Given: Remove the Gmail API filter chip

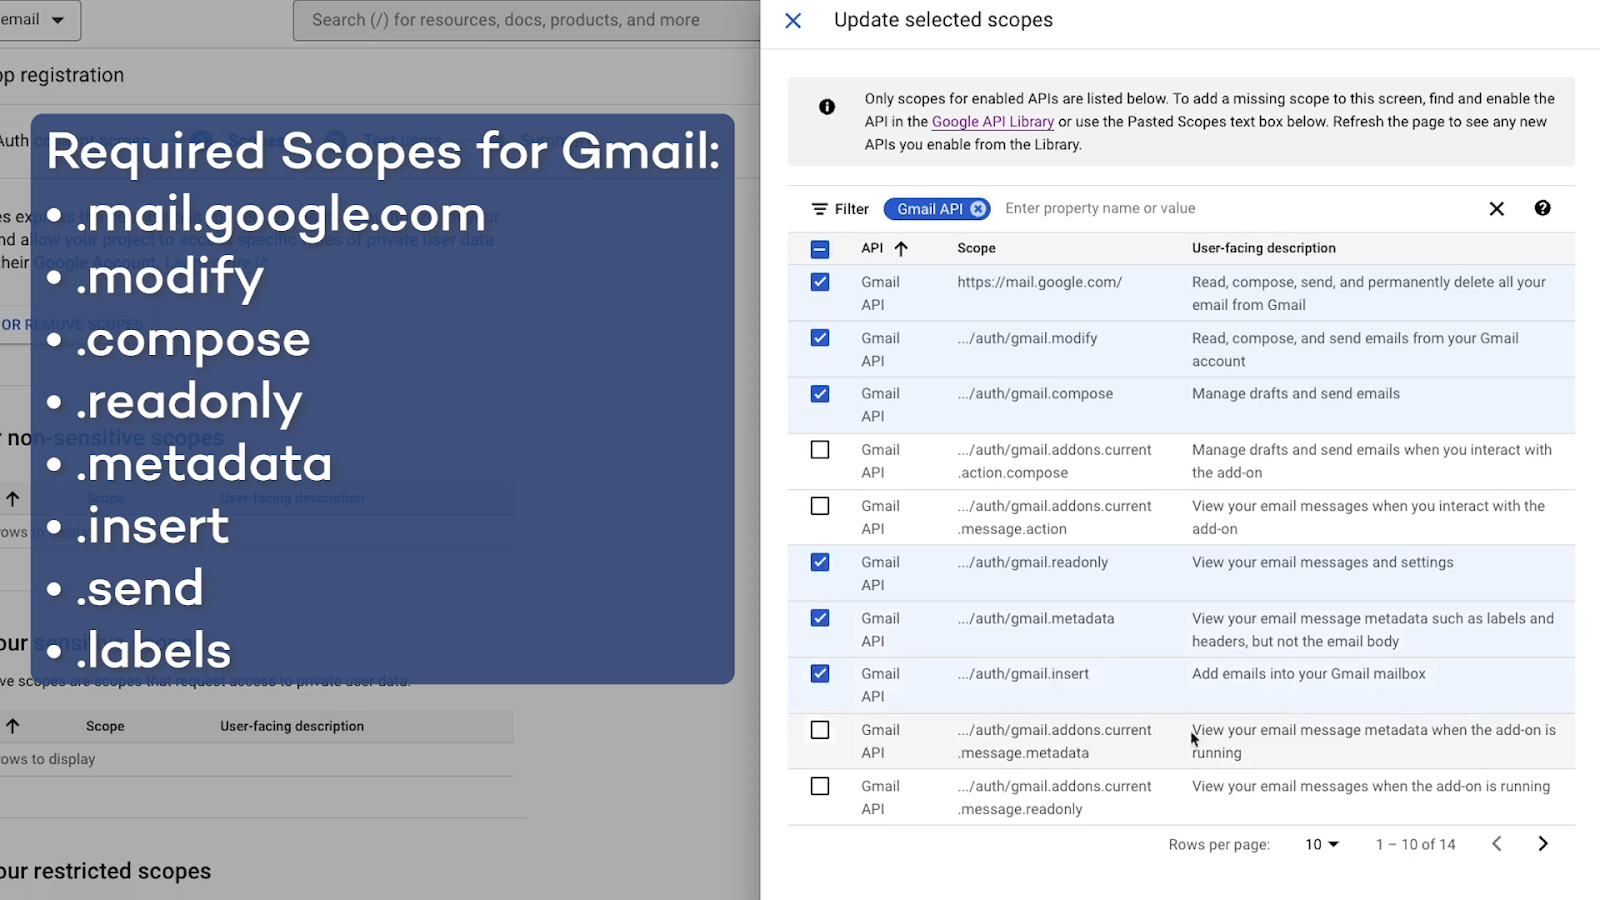Looking at the screenshot, I should point(978,209).
